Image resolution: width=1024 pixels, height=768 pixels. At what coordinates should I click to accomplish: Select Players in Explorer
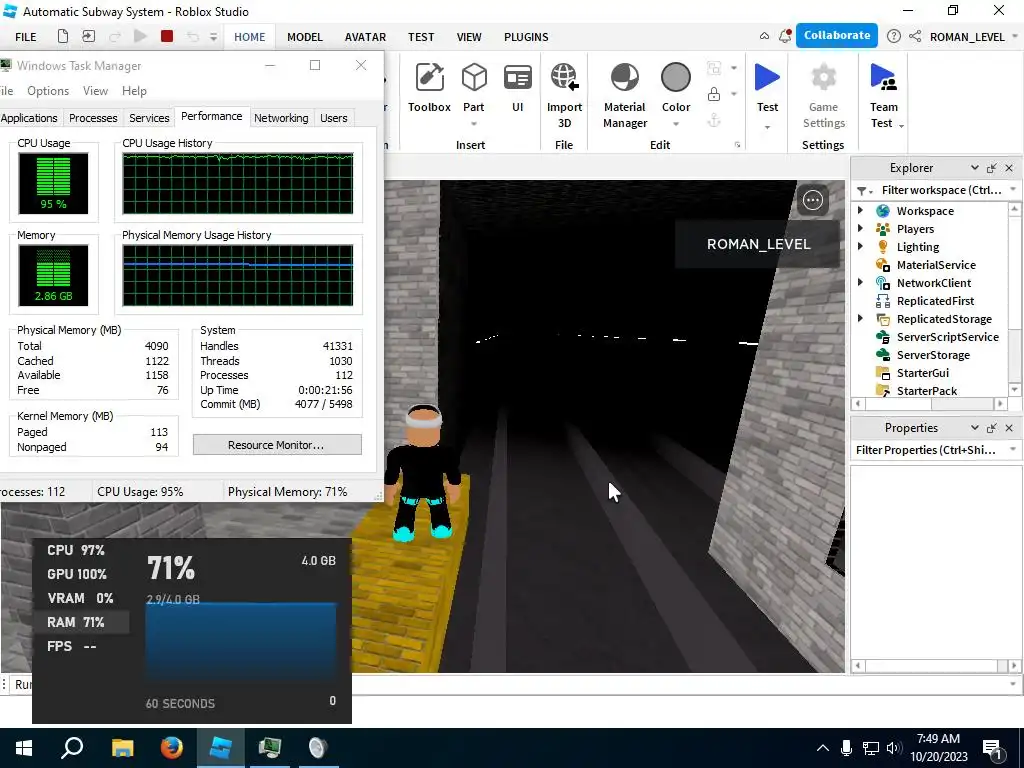click(x=915, y=229)
